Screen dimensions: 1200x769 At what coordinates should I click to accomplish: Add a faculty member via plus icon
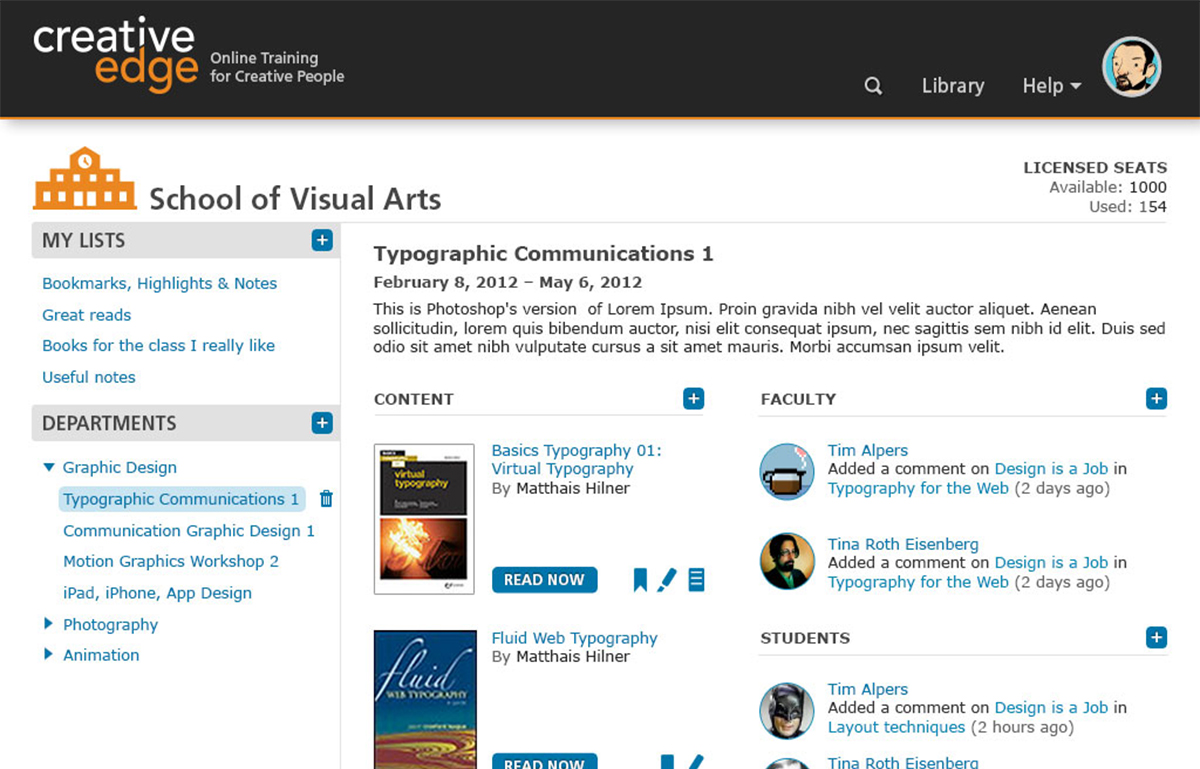click(x=1156, y=399)
